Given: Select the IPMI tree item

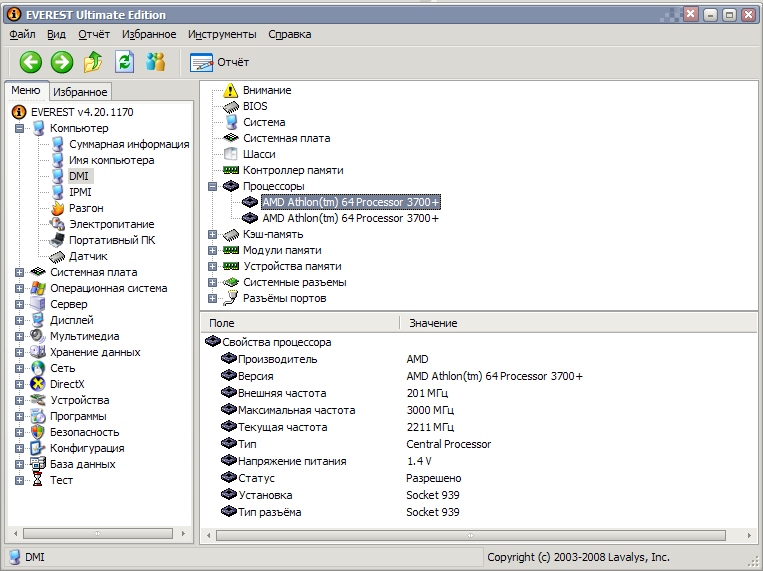Looking at the screenshot, I should tap(80, 192).
